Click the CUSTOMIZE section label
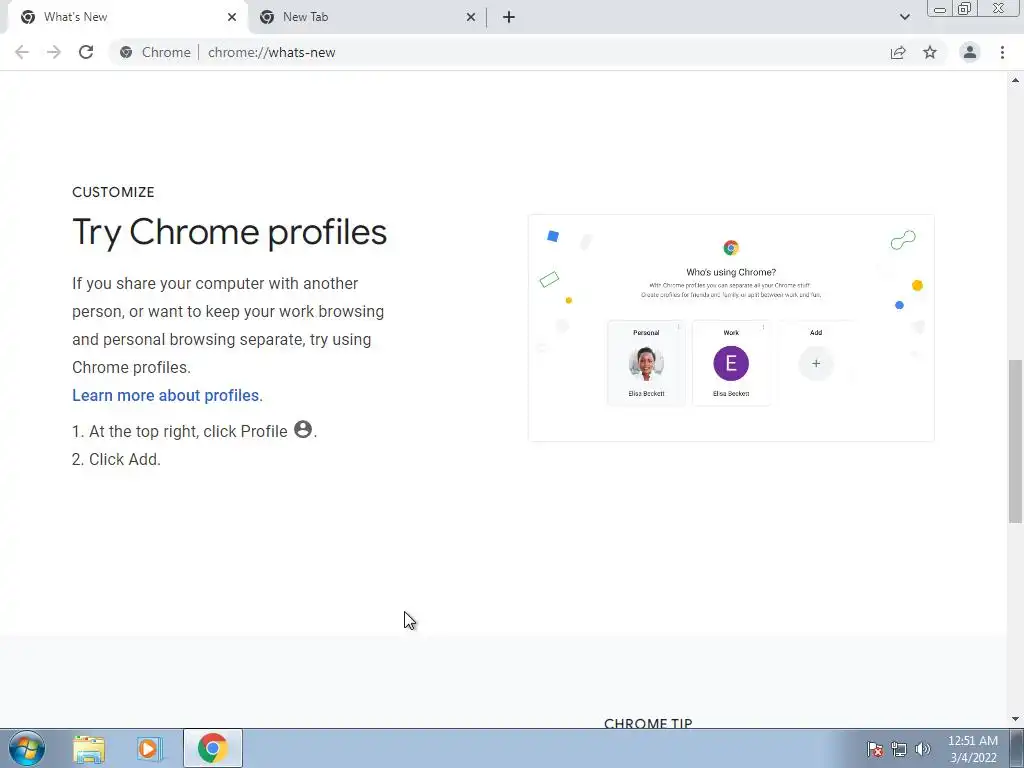 coord(113,192)
